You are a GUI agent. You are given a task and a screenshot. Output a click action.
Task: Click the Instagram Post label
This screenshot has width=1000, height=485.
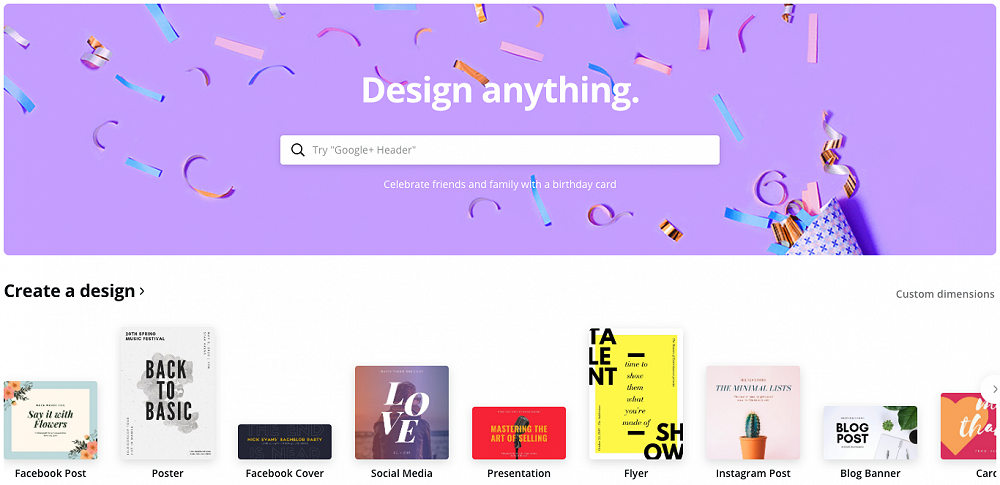tap(753, 474)
